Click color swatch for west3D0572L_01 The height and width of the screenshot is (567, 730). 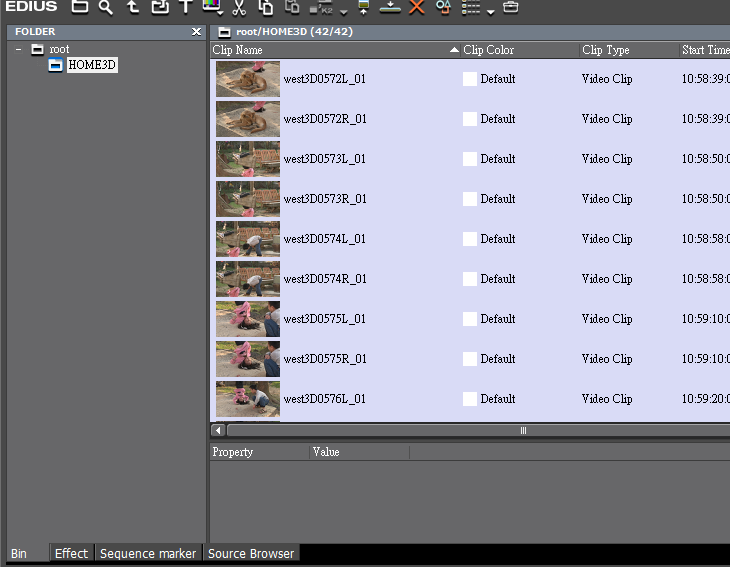click(x=470, y=79)
